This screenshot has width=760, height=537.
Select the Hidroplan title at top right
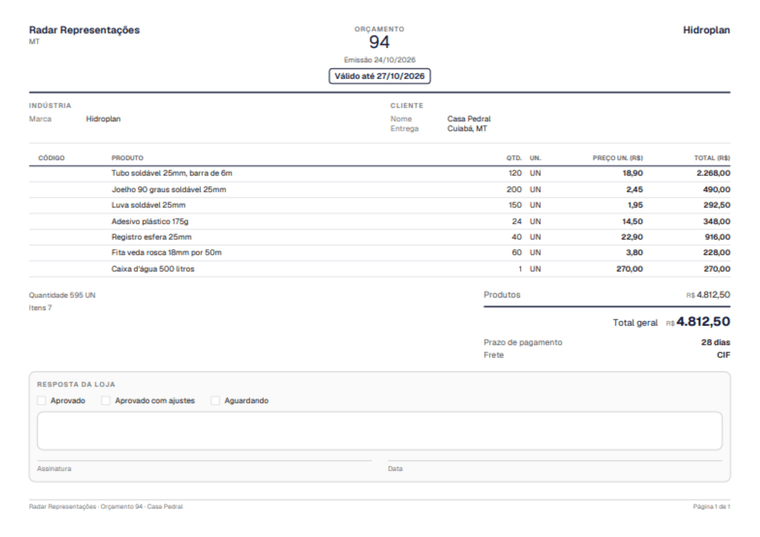click(x=706, y=30)
